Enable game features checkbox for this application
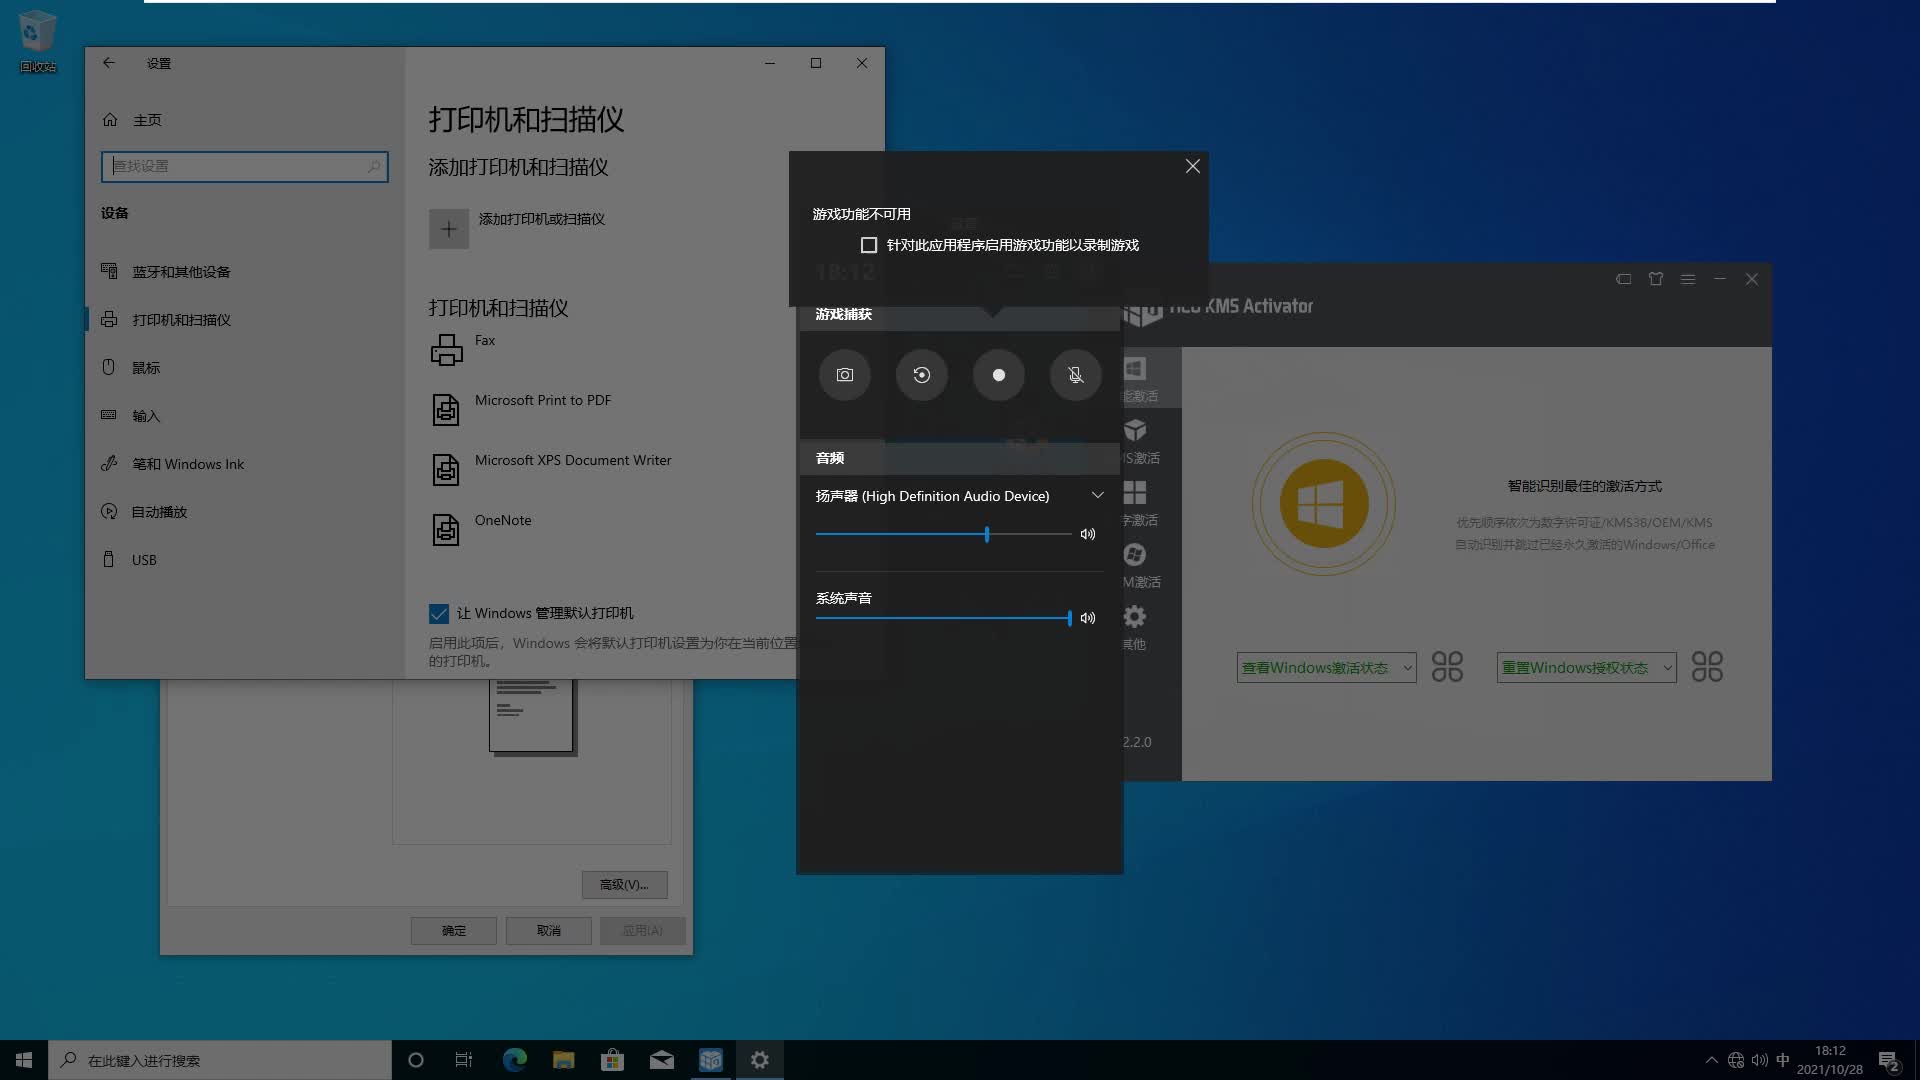The image size is (1920, 1080). coord(869,244)
